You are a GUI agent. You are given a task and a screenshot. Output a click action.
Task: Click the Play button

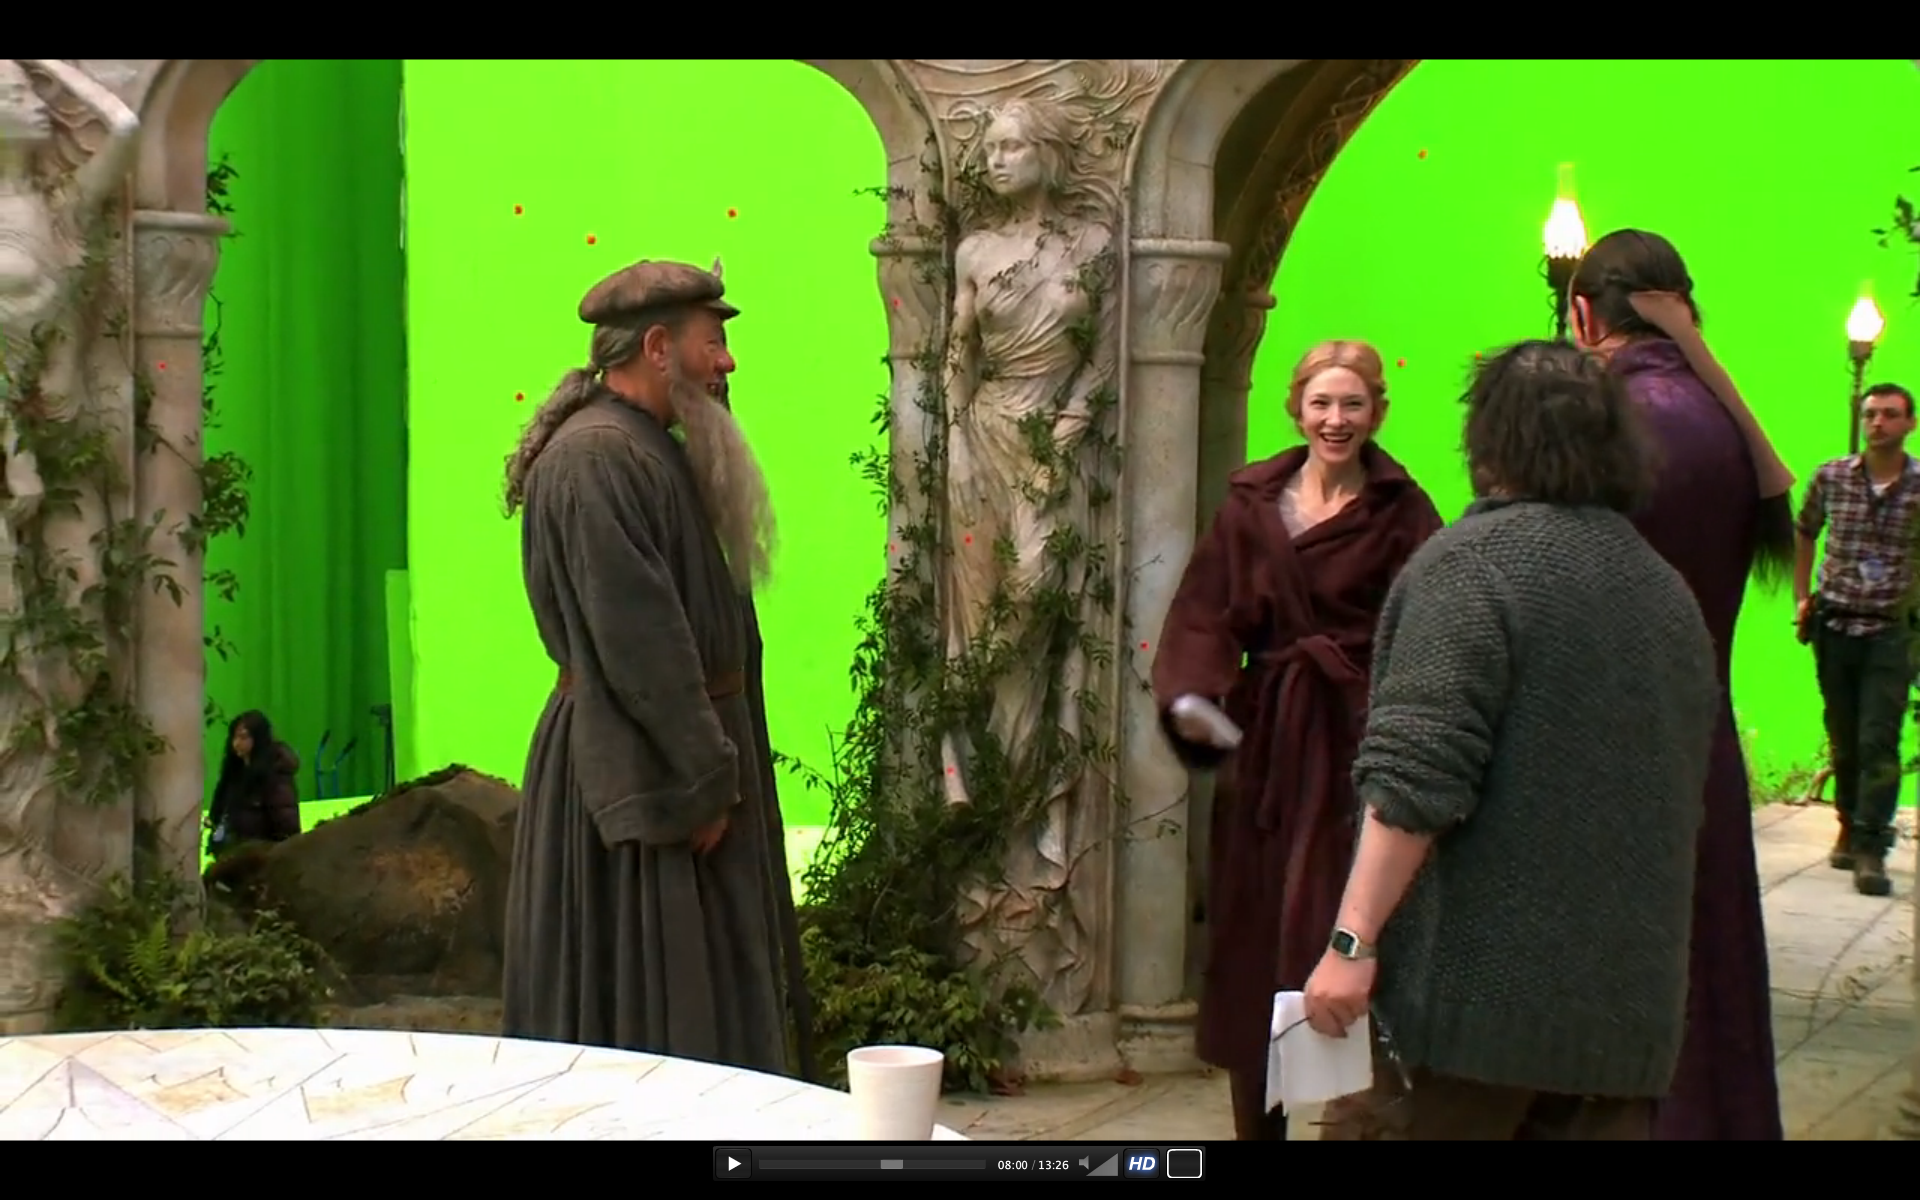(733, 1164)
